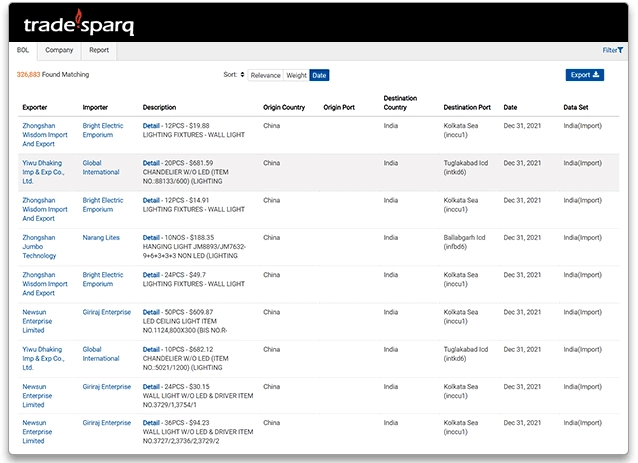Click the Importer column header
The width and height of the screenshot is (638, 463).
click(95, 107)
